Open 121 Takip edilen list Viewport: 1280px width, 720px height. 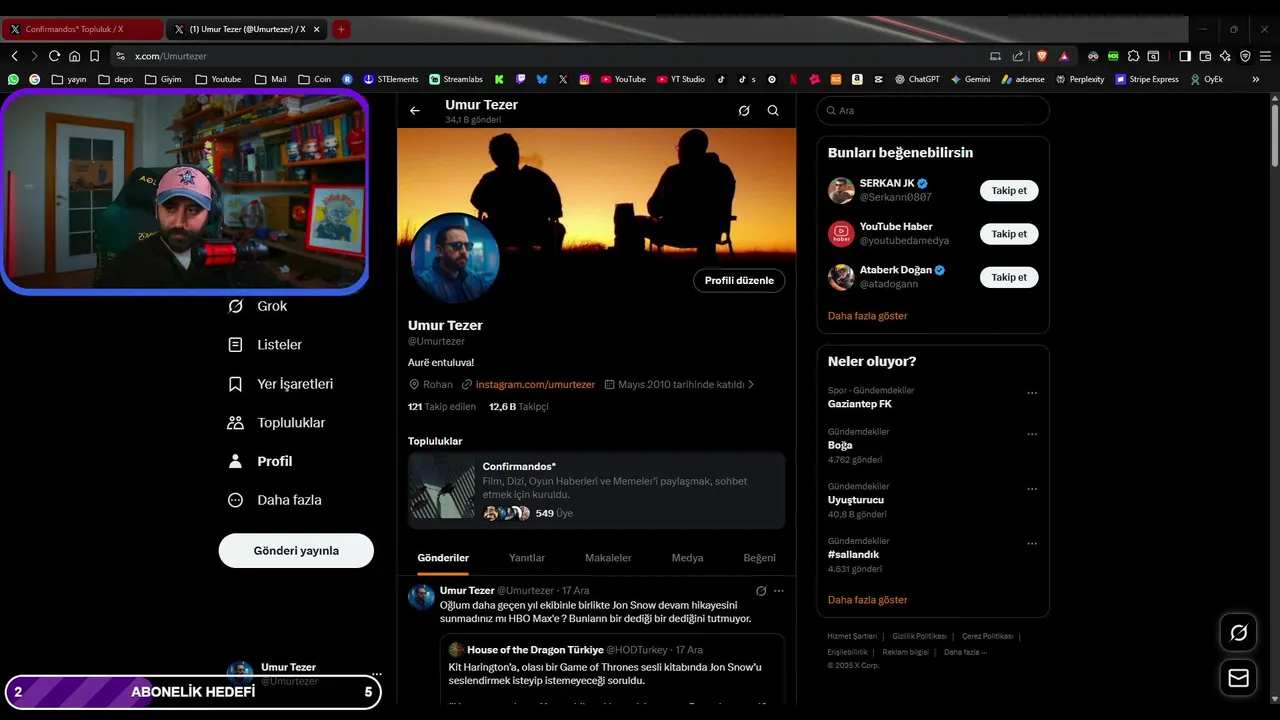(x=442, y=407)
